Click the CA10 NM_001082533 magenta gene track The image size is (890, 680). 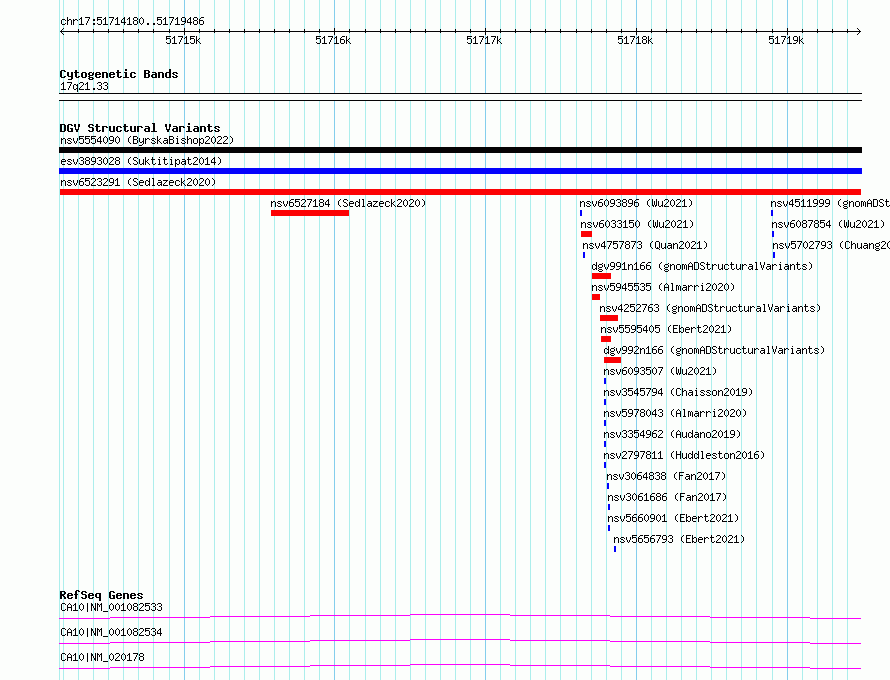(x=460, y=616)
